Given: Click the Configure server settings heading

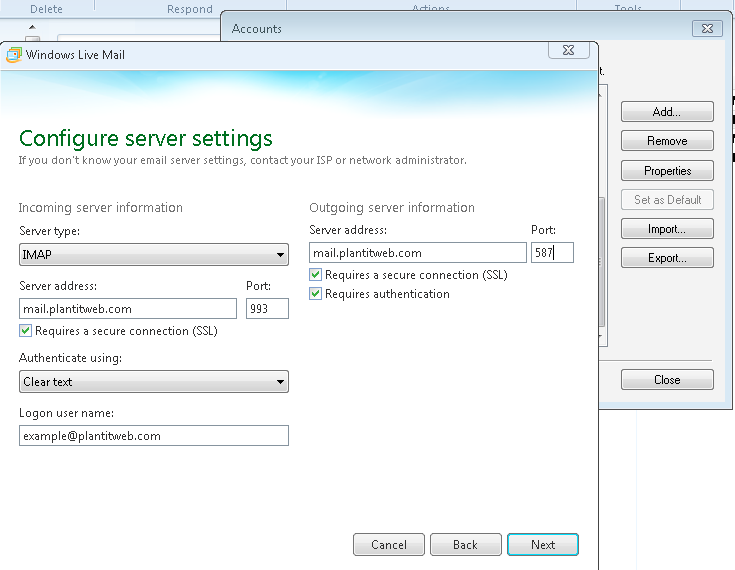Looking at the screenshot, I should (x=146, y=138).
